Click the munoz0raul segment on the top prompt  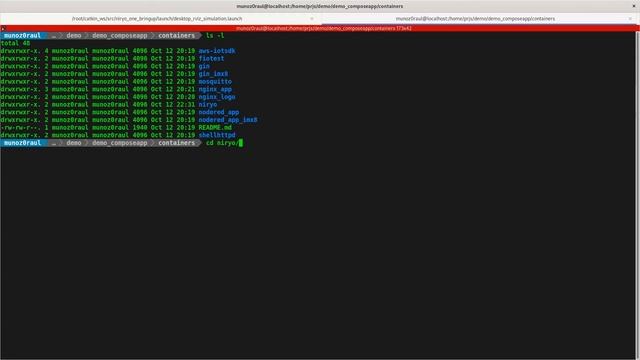(x=22, y=36)
